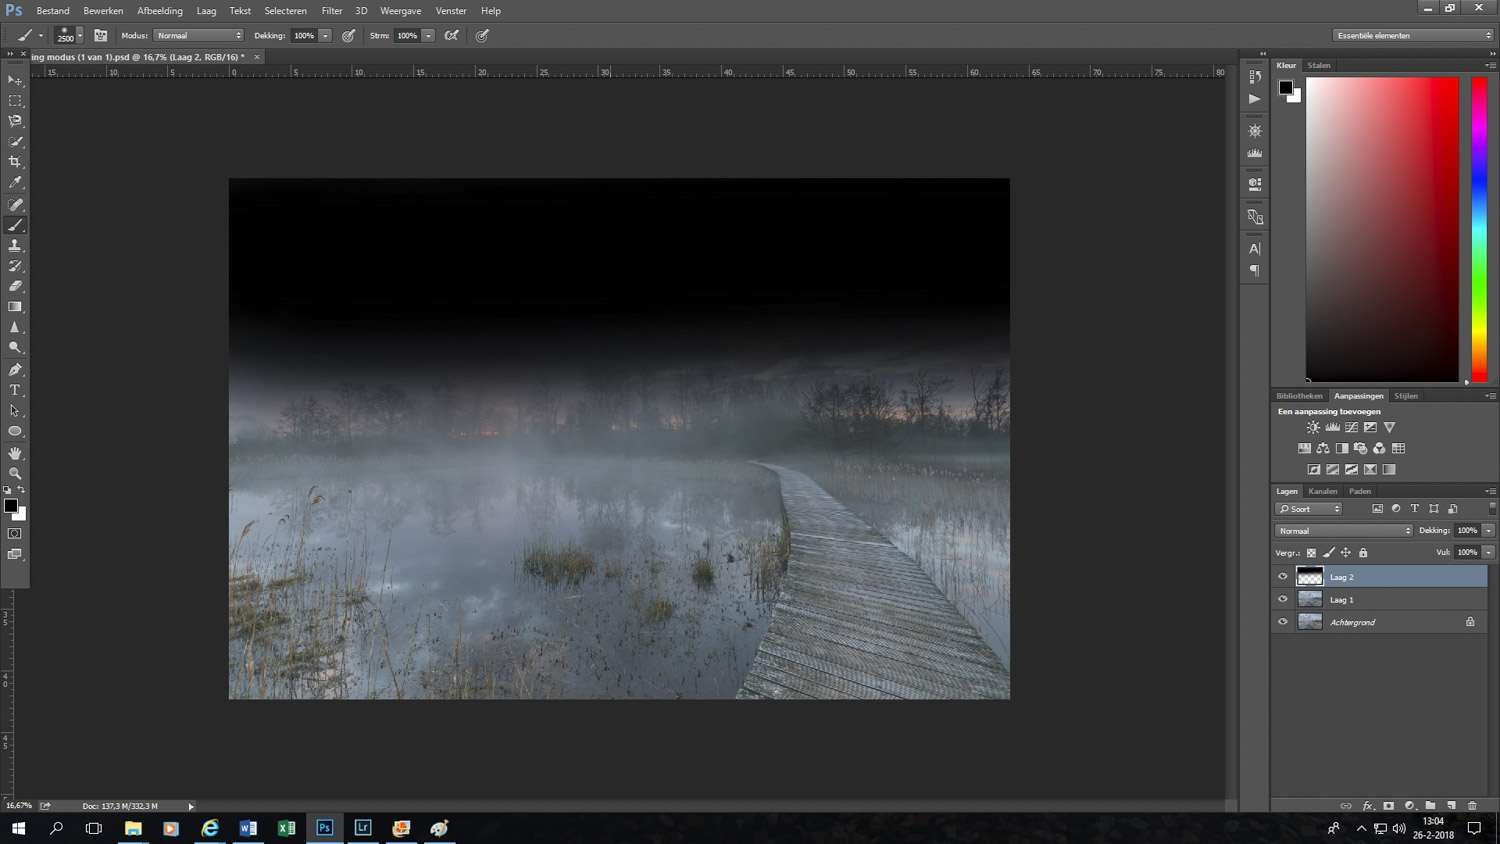Toggle pressure for opacity button
This screenshot has width=1500, height=844.
(x=348, y=35)
